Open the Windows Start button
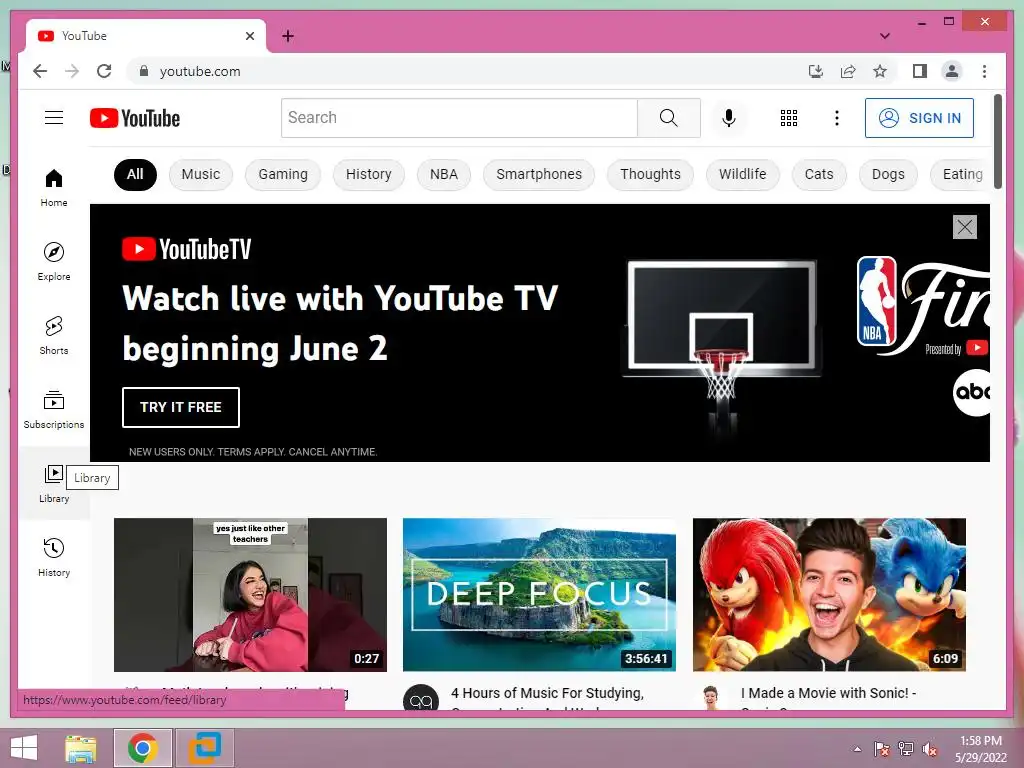The image size is (1024, 768). (24, 748)
